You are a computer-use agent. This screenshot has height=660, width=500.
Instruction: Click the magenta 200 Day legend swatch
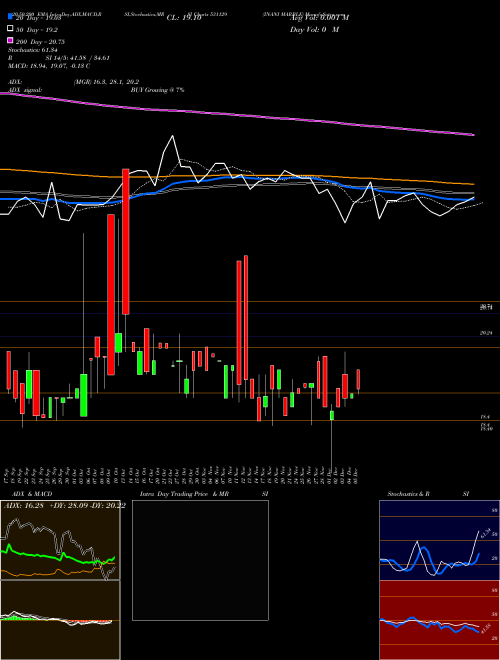[10, 41]
